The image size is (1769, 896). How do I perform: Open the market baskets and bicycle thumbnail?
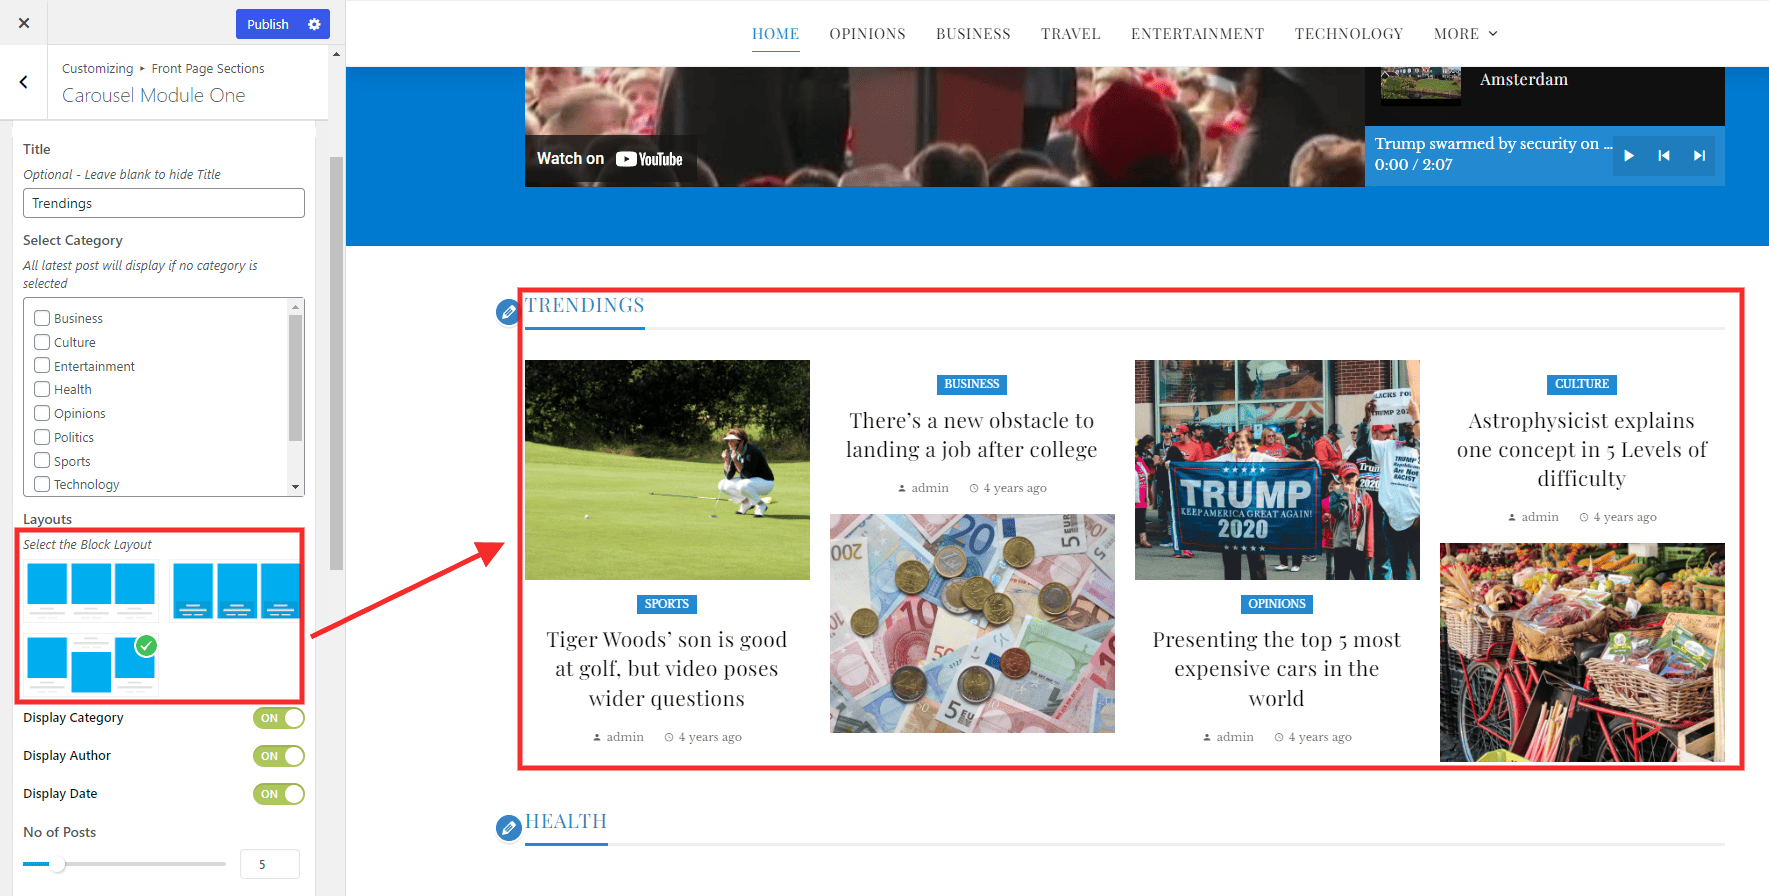pyautogui.click(x=1582, y=652)
